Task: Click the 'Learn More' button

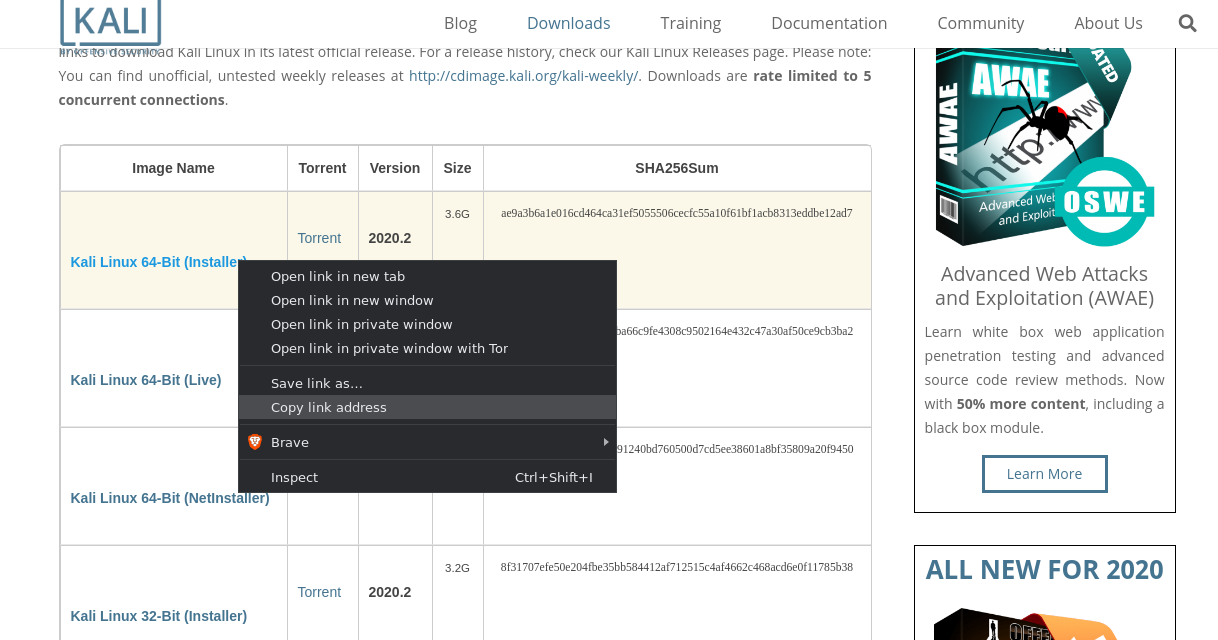Action: pyautogui.click(x=1044, y=474)
